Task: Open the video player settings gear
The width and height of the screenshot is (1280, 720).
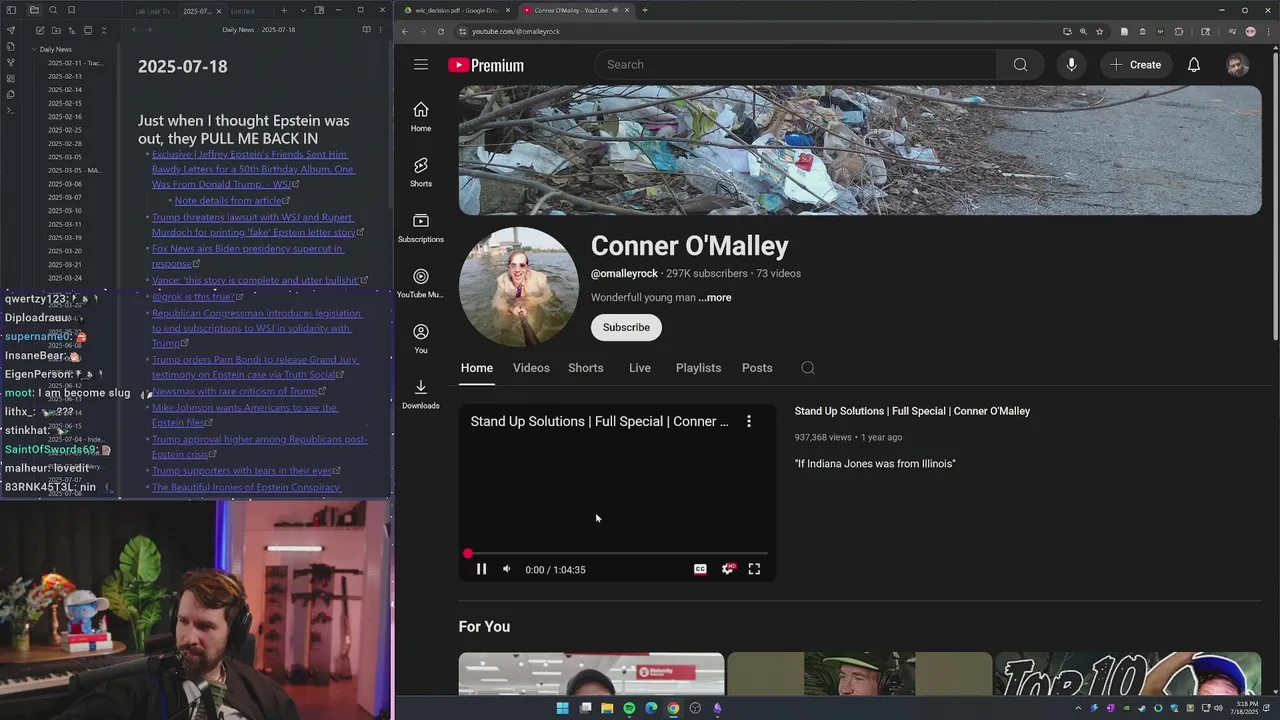Action: click(x=728, y=569)
